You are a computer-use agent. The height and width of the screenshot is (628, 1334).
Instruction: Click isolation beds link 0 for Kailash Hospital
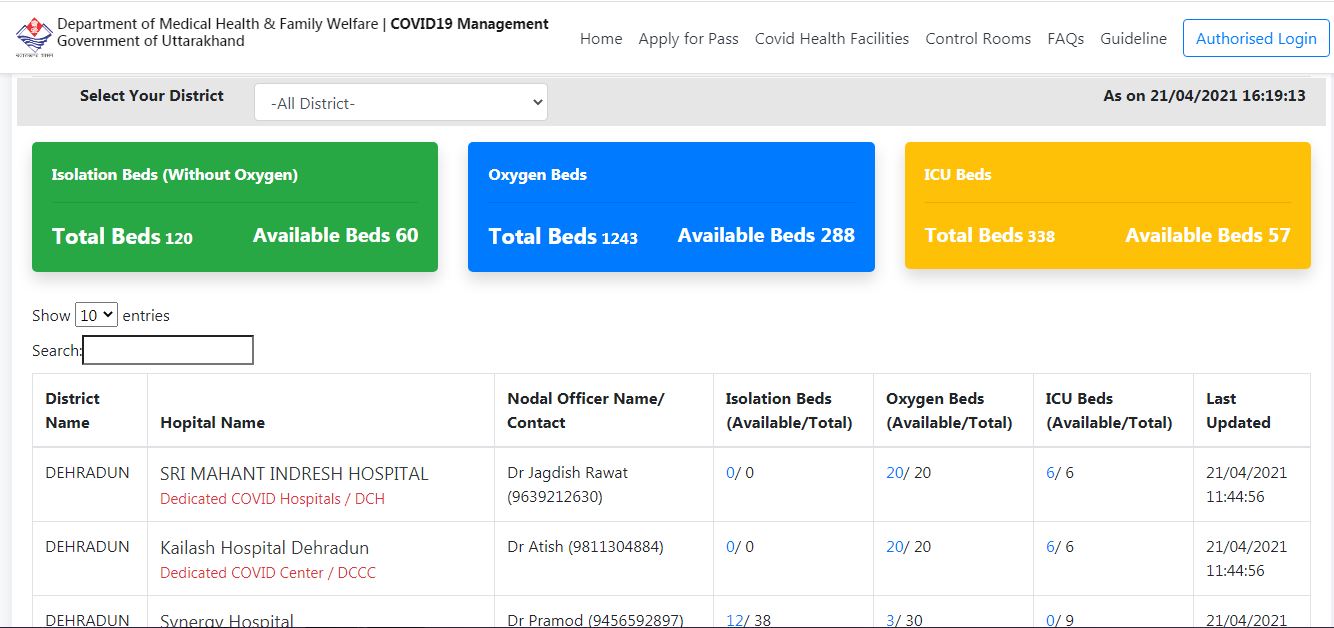pyautogui.click(x=730, y=547)
